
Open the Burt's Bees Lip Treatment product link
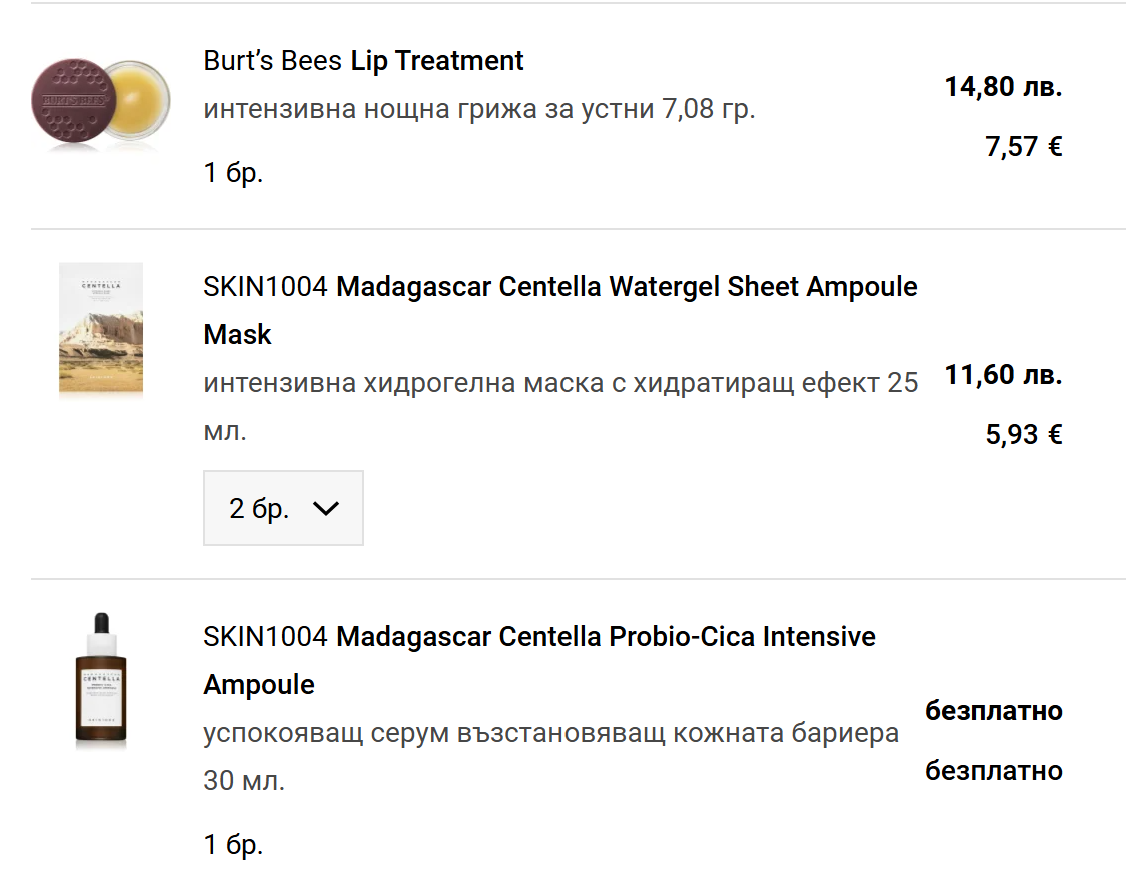pyautogui.click(x=436, y=61)
